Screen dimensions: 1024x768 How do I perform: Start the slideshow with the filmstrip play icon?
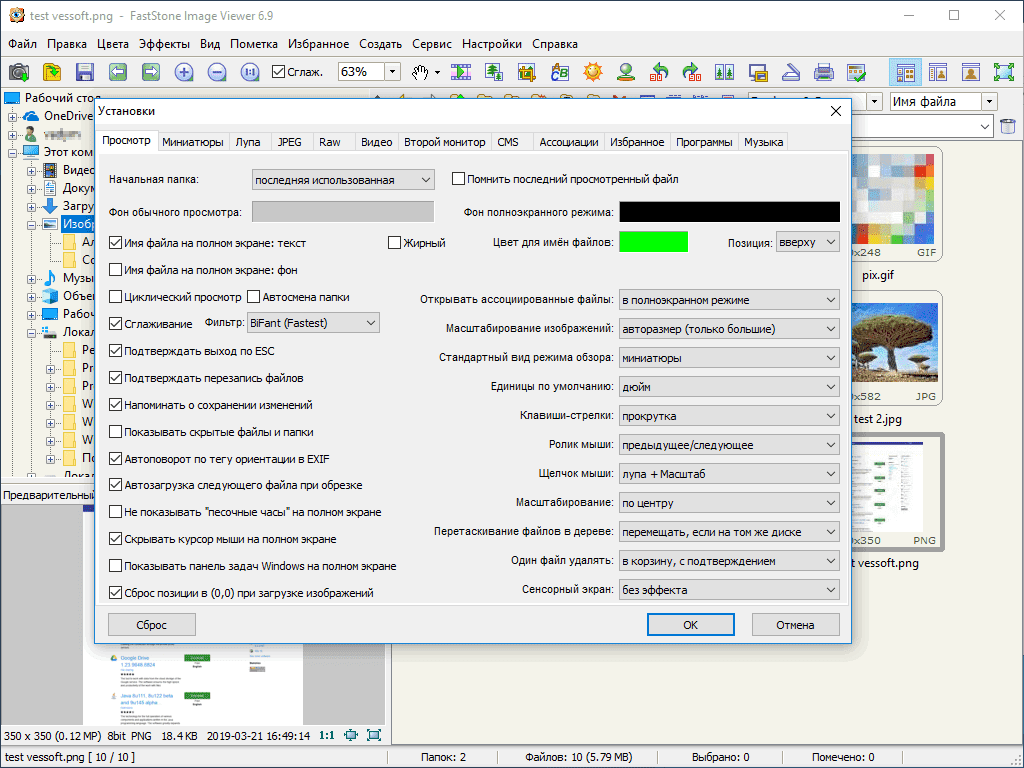(460, 72)
